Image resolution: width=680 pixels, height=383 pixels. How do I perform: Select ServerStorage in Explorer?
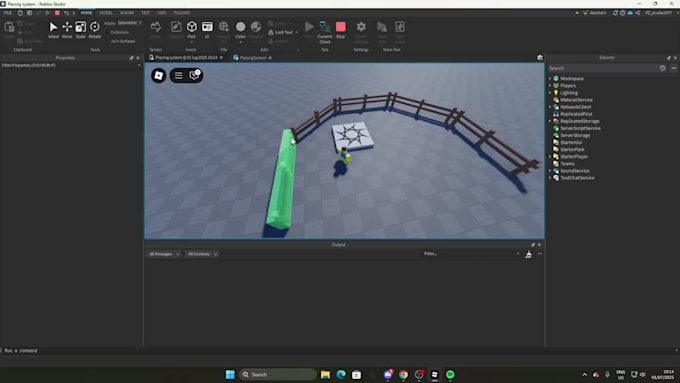tap(575, 135)
